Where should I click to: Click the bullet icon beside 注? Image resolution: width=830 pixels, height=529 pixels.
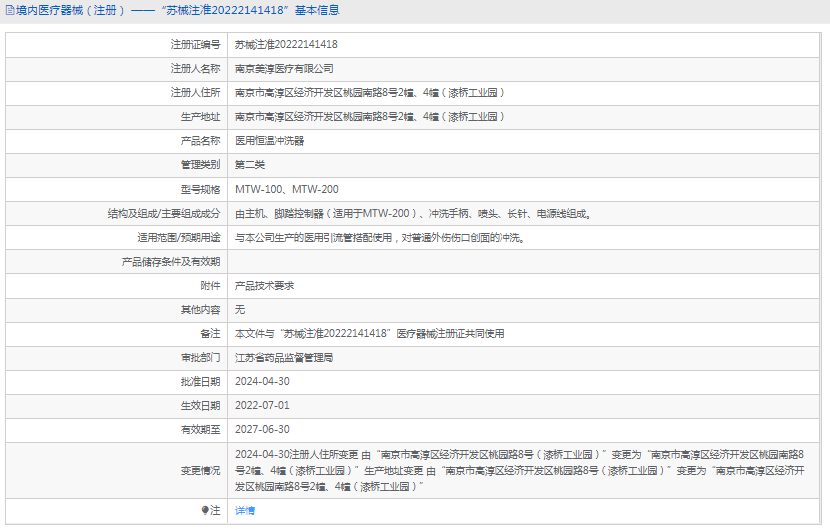(205, 510)
